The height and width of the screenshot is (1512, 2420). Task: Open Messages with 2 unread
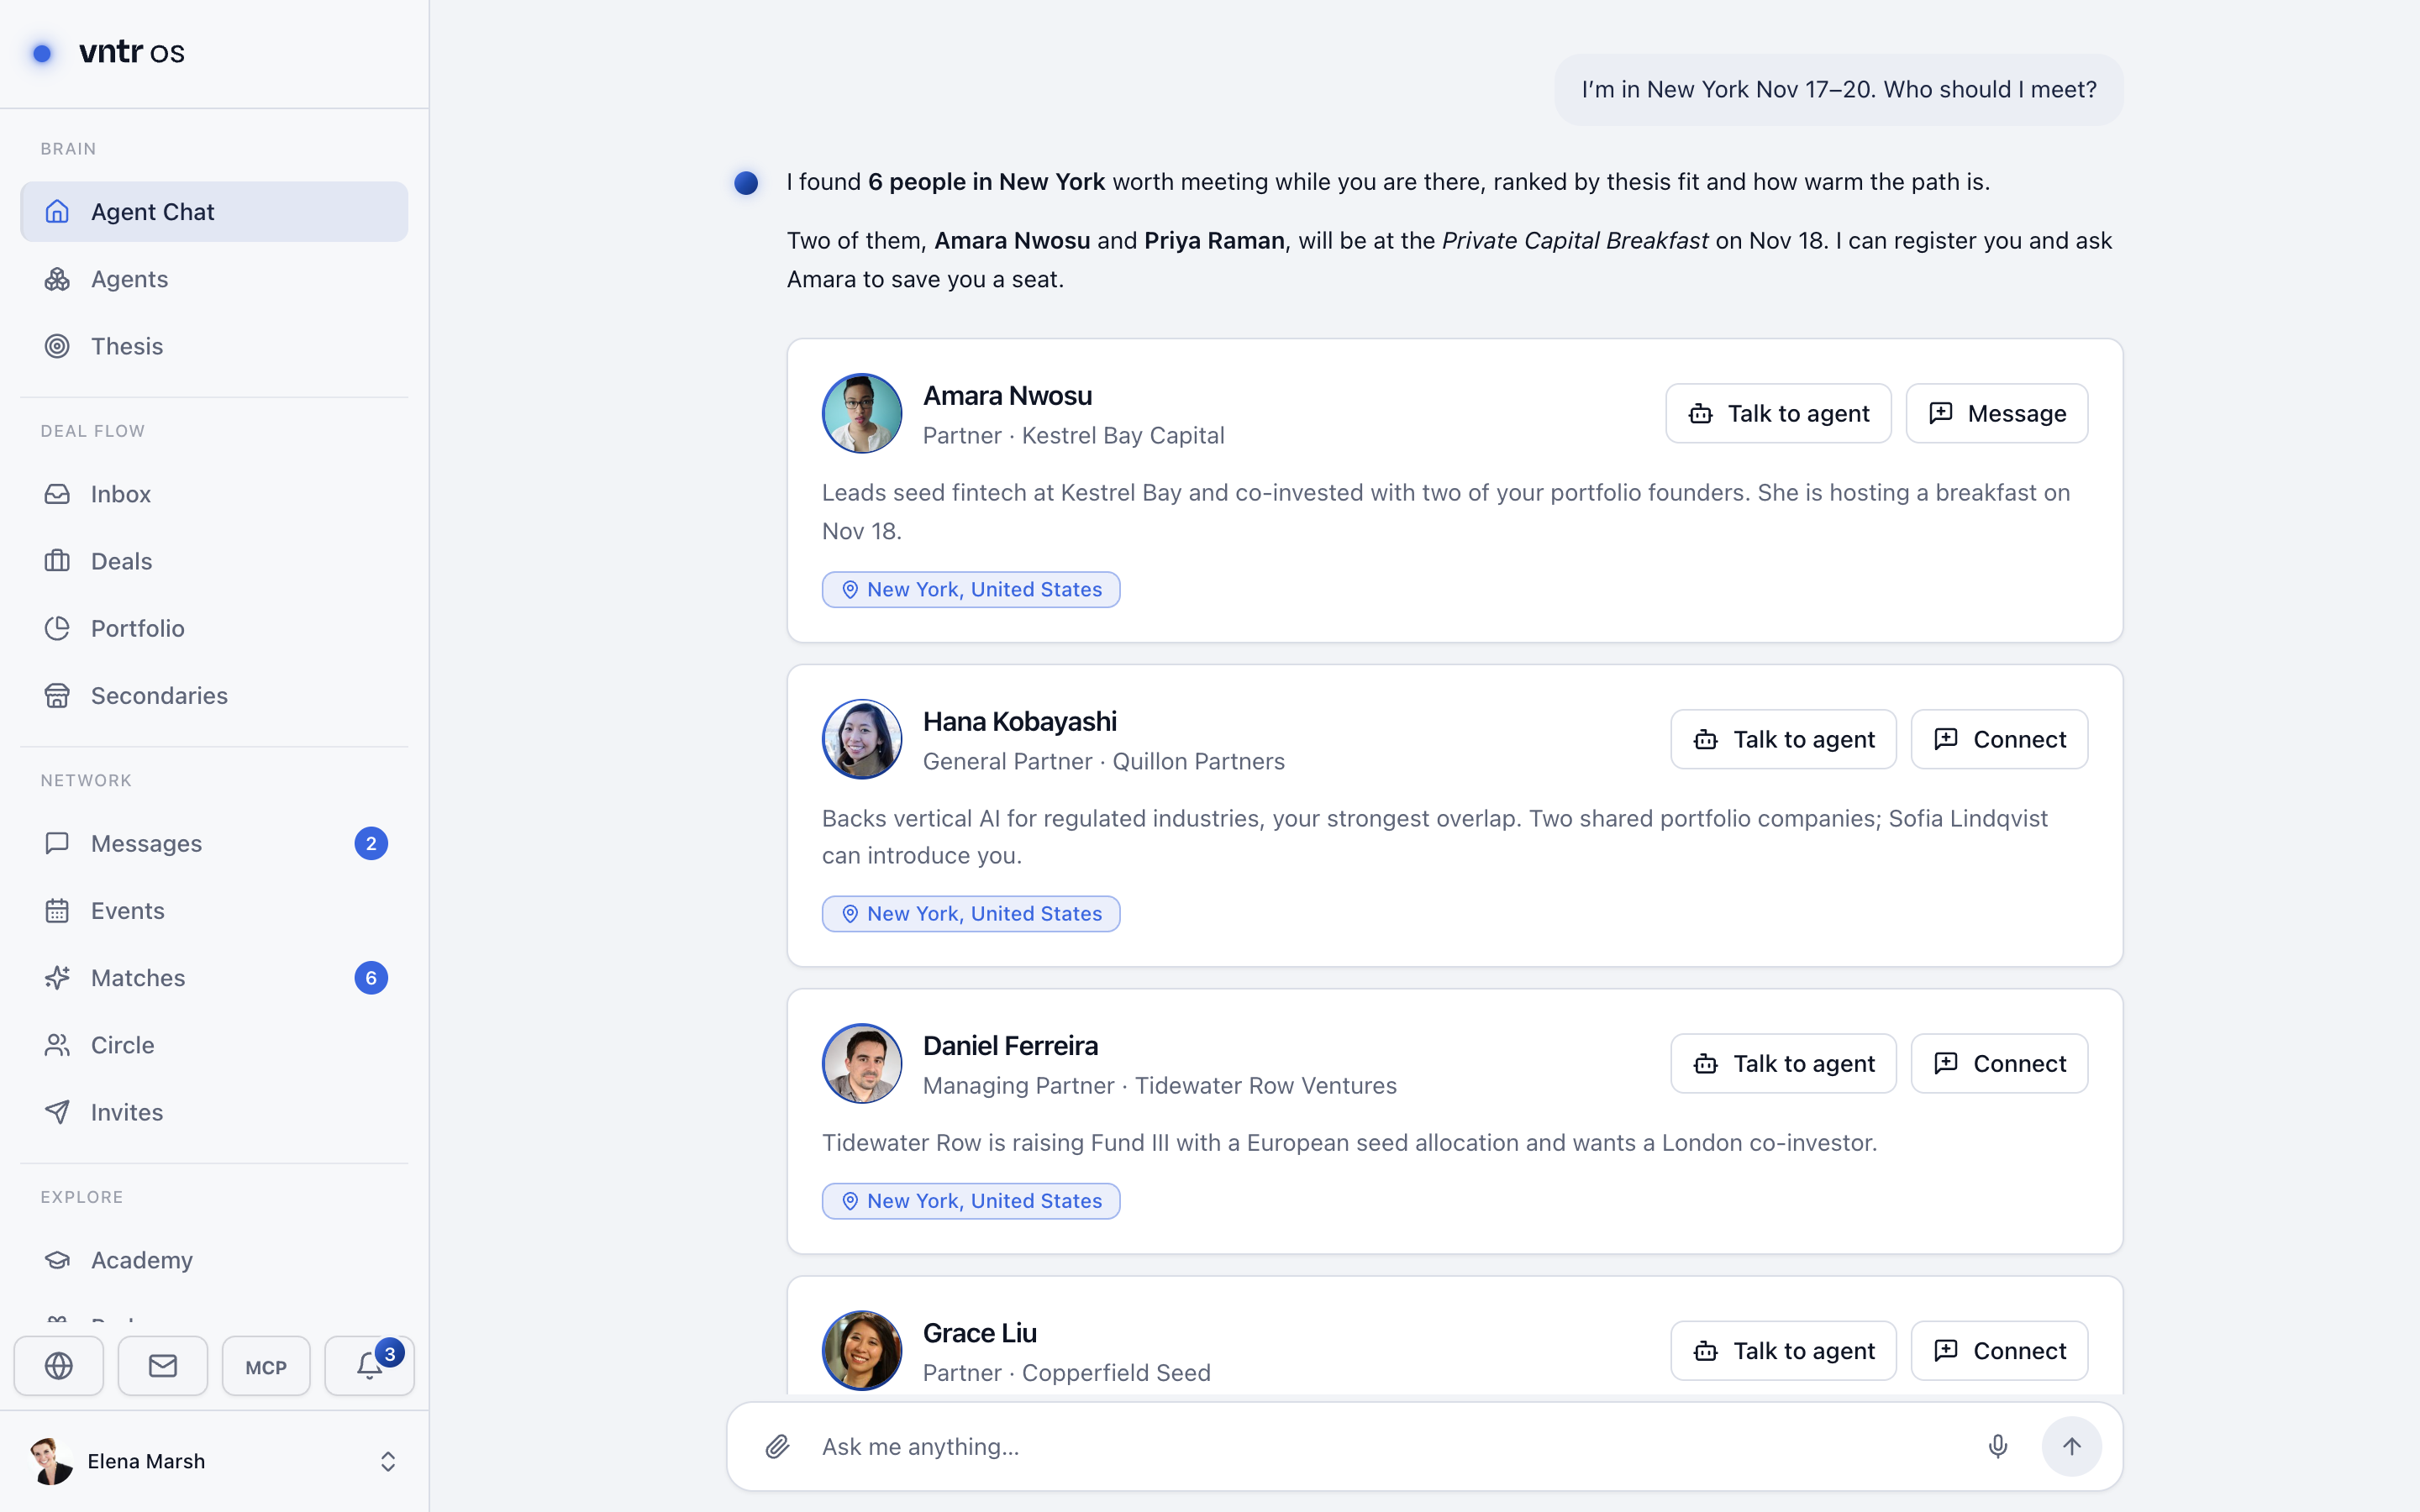(214, 843)
